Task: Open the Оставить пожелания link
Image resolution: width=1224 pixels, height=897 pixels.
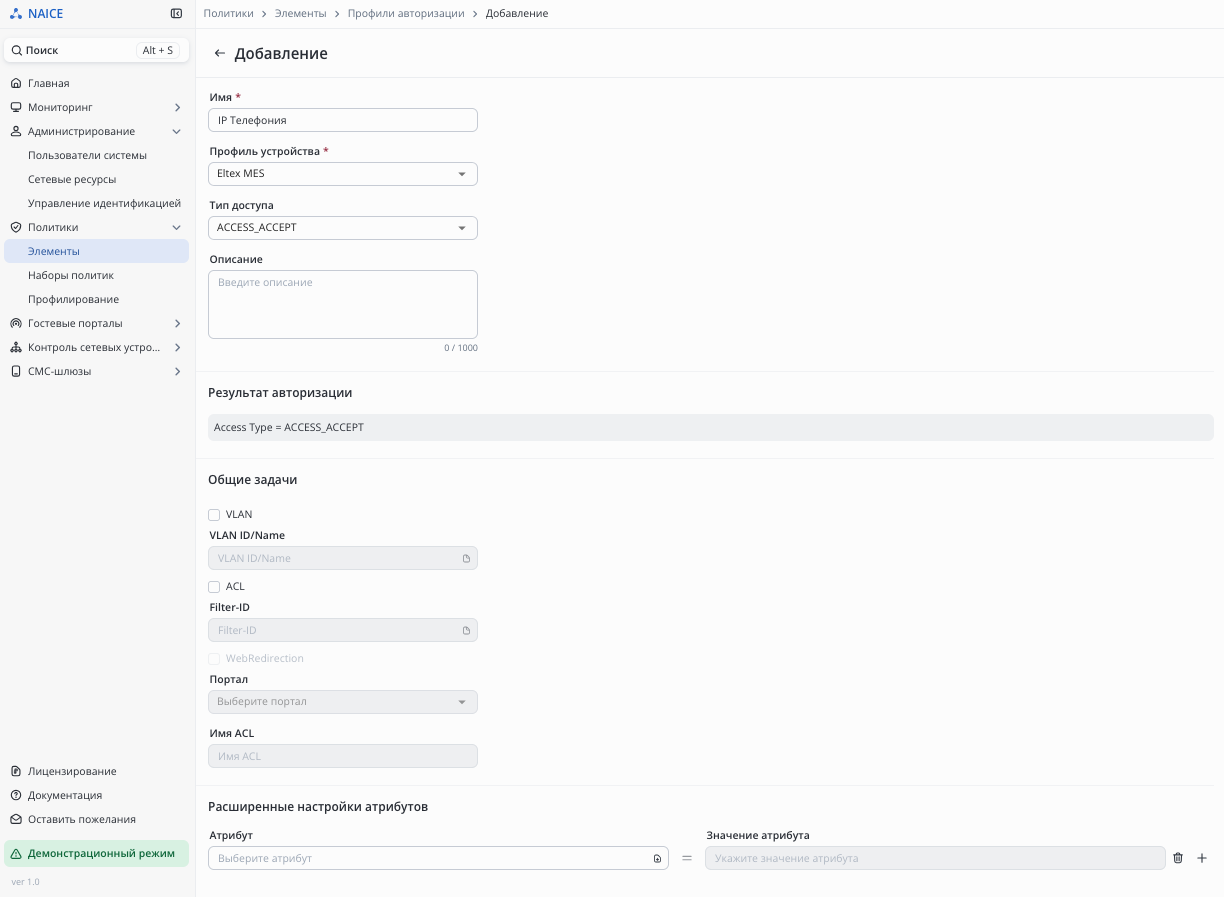Action: [x=81, y=819]
